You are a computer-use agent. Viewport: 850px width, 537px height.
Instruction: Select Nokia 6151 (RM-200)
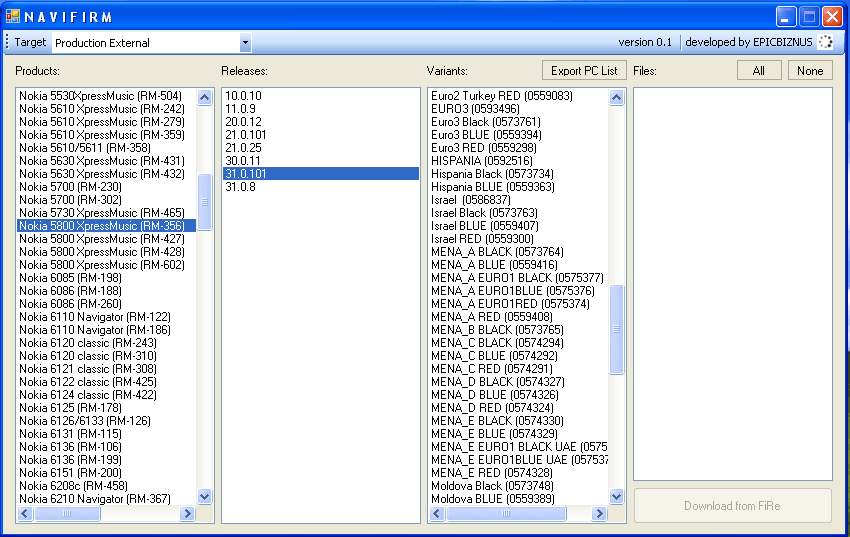pyautogui.click(x=107, y=473)
